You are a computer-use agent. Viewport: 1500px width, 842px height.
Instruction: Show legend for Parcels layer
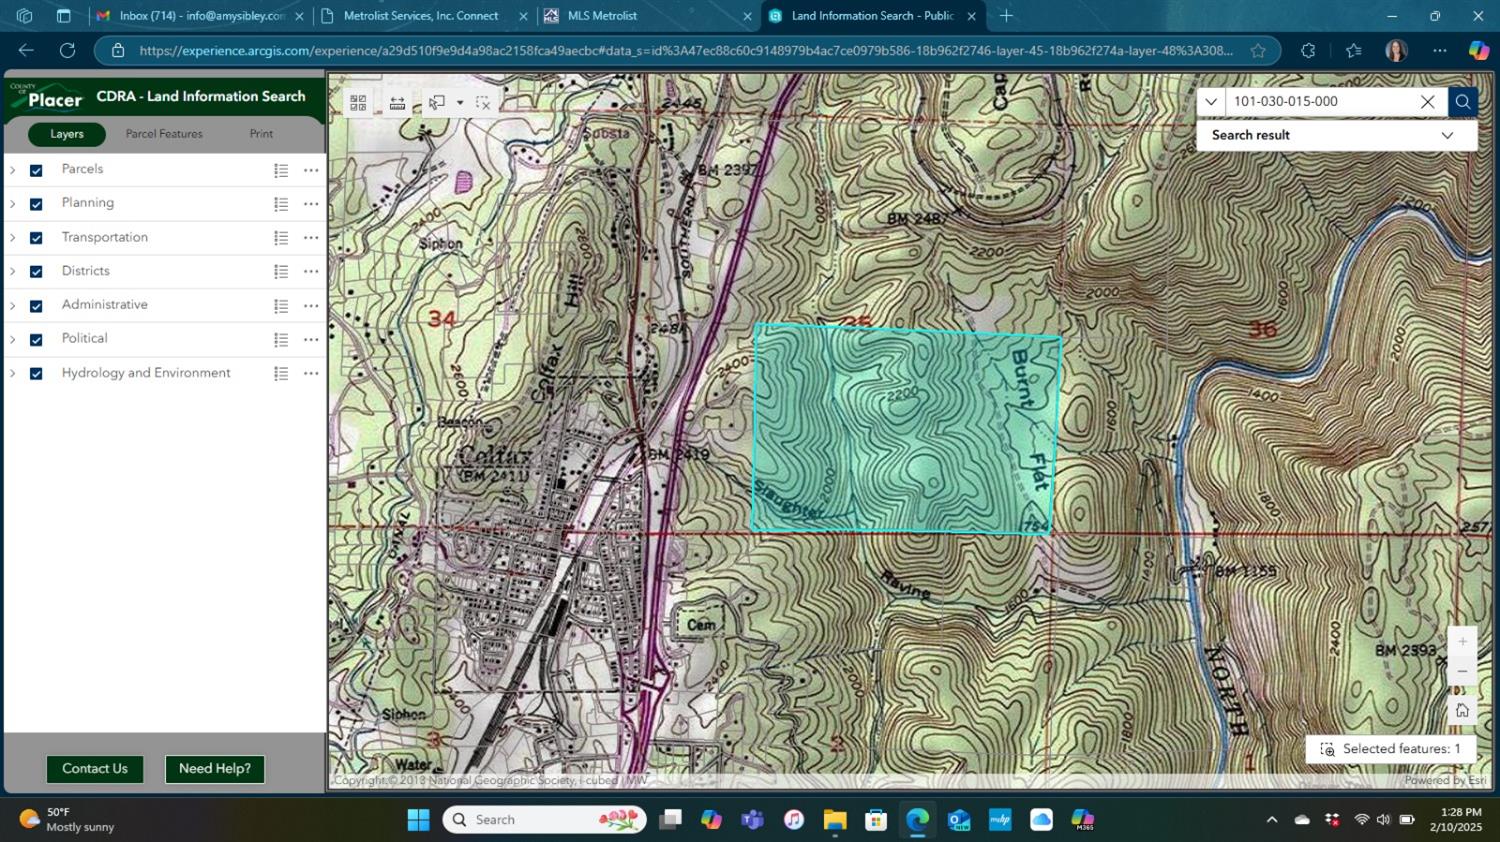pyautogui.click(x=281, y=171)
